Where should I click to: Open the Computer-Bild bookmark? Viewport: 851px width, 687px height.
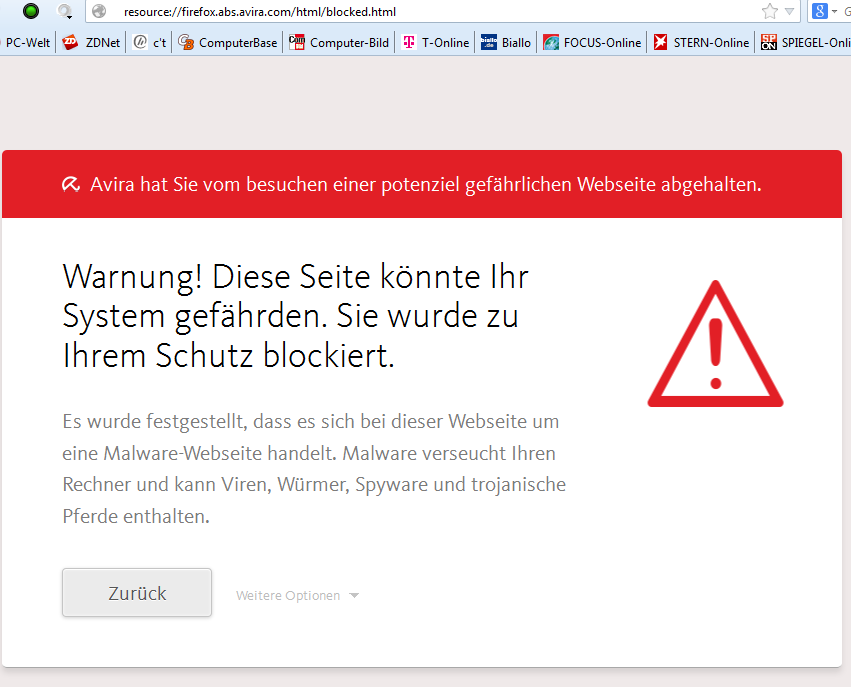pos(339,42)
